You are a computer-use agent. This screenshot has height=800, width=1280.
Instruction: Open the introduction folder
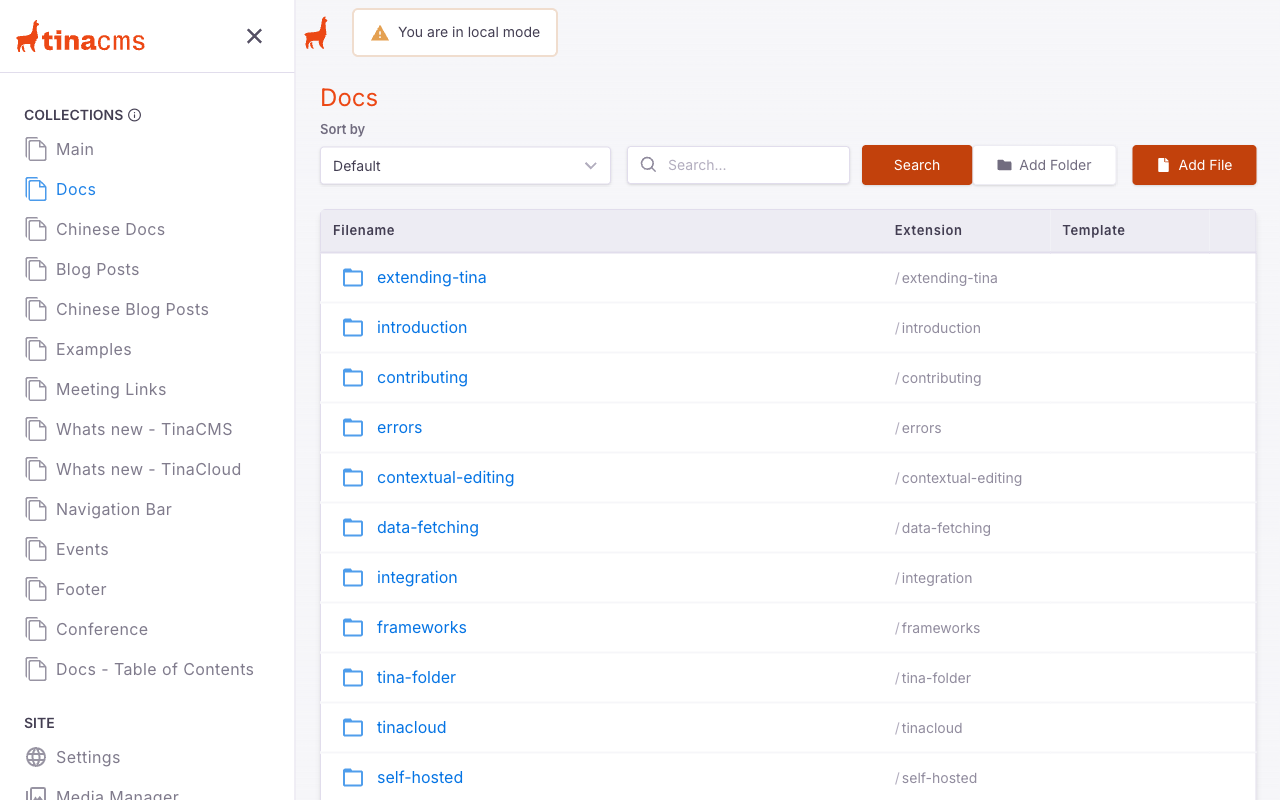[422, 327]
